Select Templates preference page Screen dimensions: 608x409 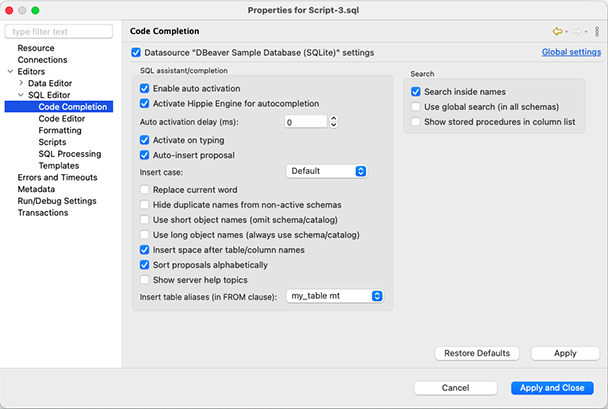(x=59, y=166)
